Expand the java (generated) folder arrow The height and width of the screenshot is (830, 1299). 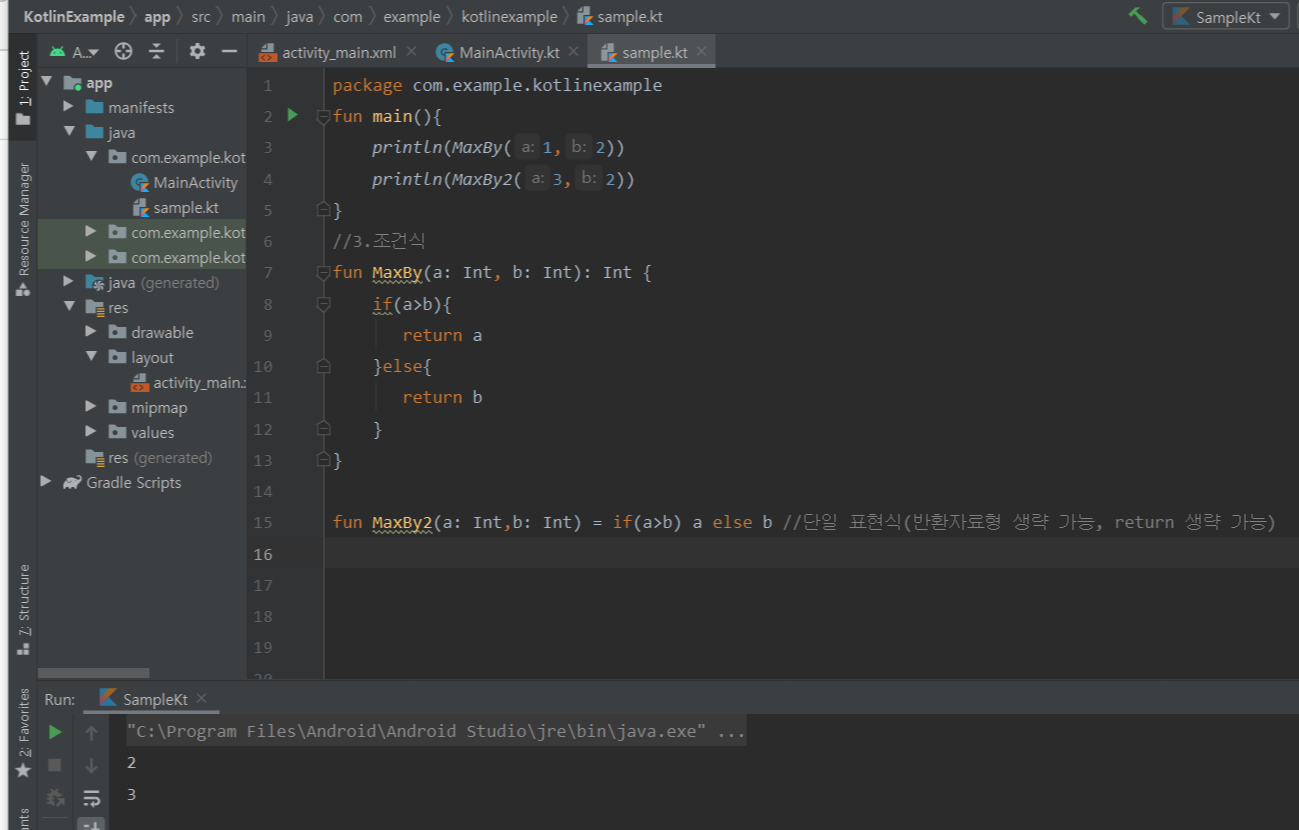[x=68, y=282]
